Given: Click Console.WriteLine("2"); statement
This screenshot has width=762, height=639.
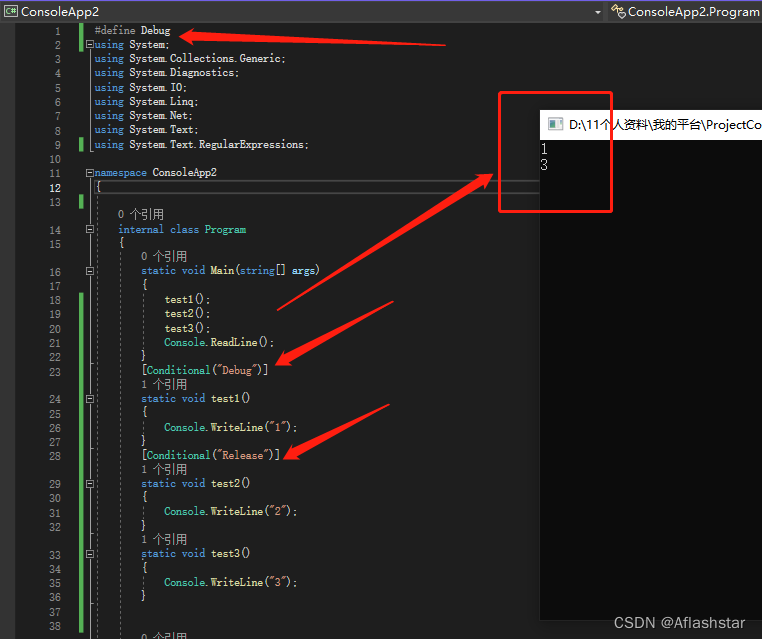Looking at the screenshot, I should 230,512.
